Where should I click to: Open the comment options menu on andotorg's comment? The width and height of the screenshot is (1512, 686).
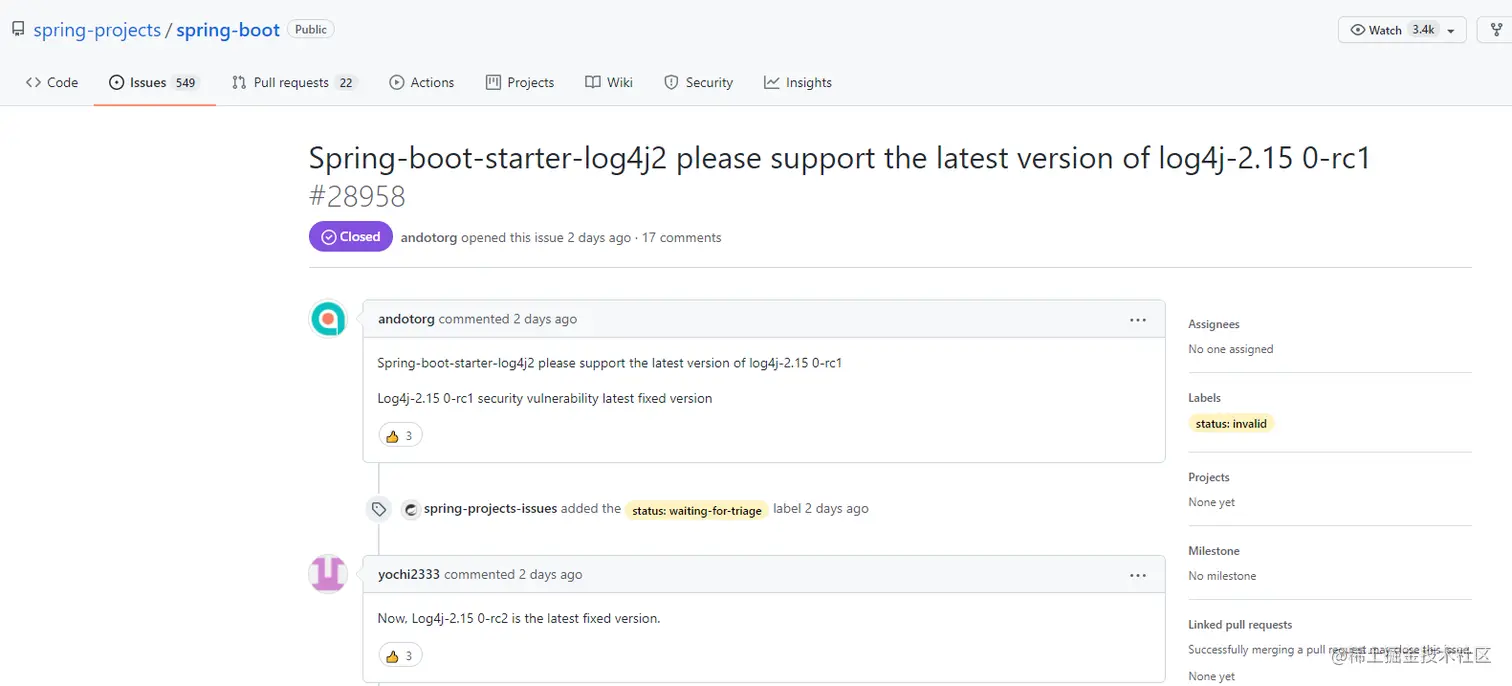pos(1138,319)
